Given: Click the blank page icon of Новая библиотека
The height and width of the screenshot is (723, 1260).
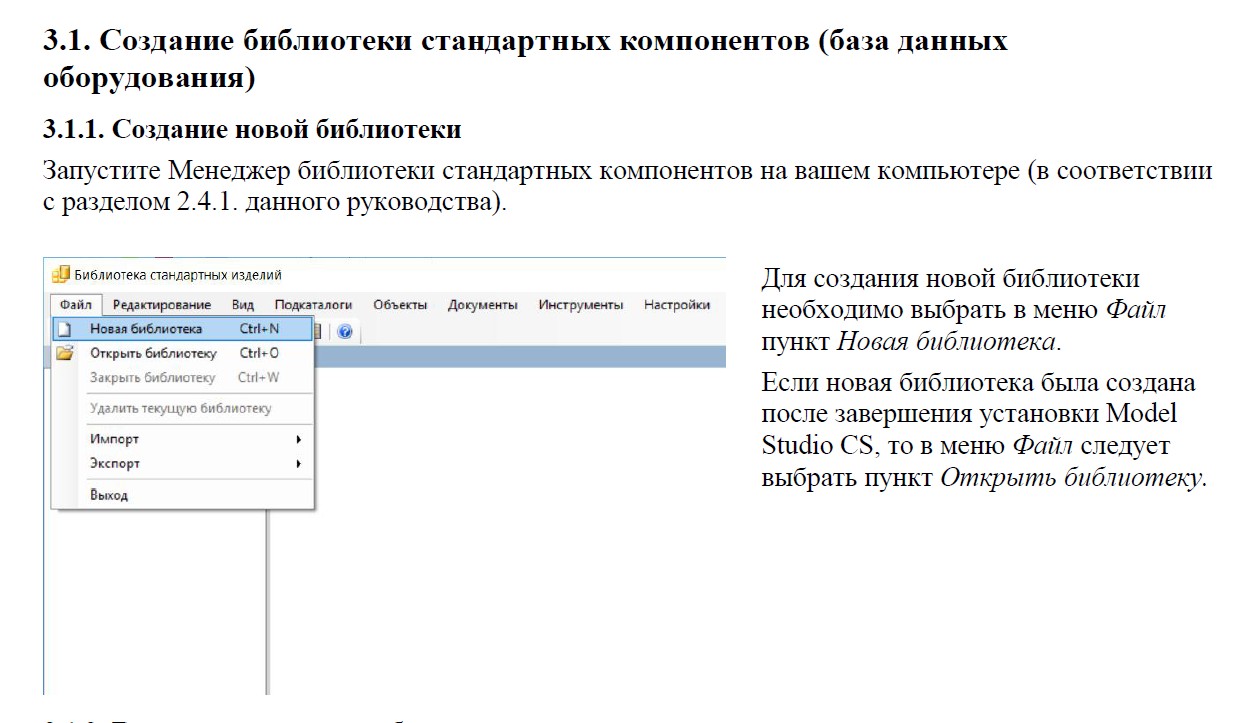Looking at the screenshot, I should (64, 329).
